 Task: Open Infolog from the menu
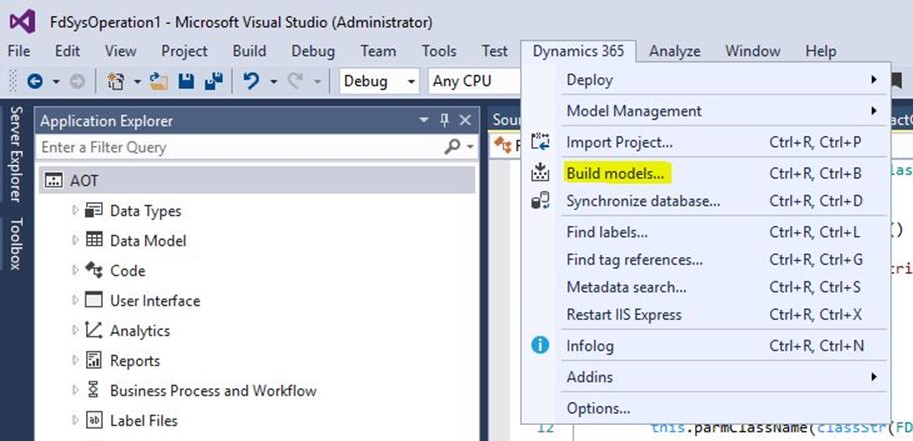coord(705,346)
